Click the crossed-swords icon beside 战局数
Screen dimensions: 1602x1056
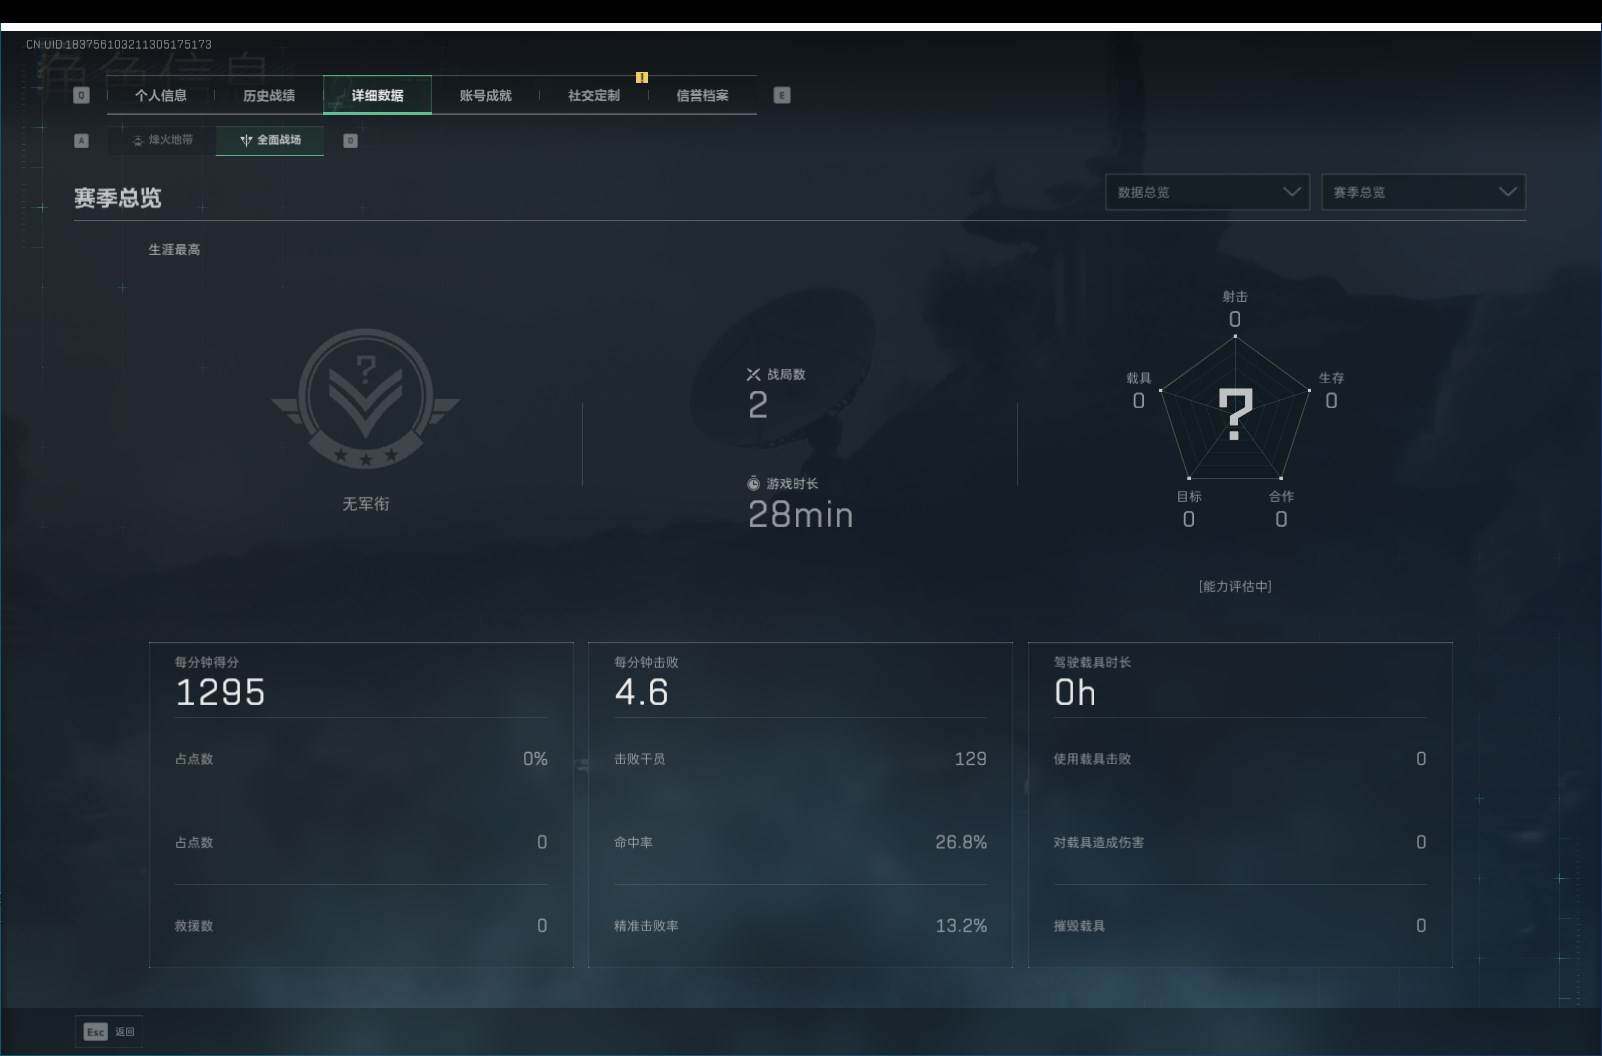tap(754, 374)
